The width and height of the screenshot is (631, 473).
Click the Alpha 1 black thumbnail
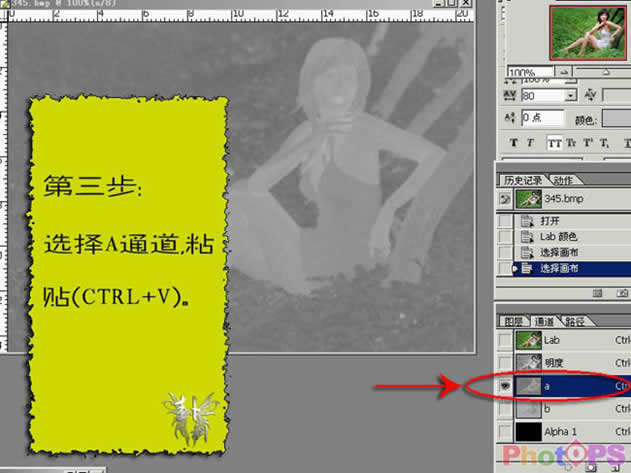click(529, 432)
